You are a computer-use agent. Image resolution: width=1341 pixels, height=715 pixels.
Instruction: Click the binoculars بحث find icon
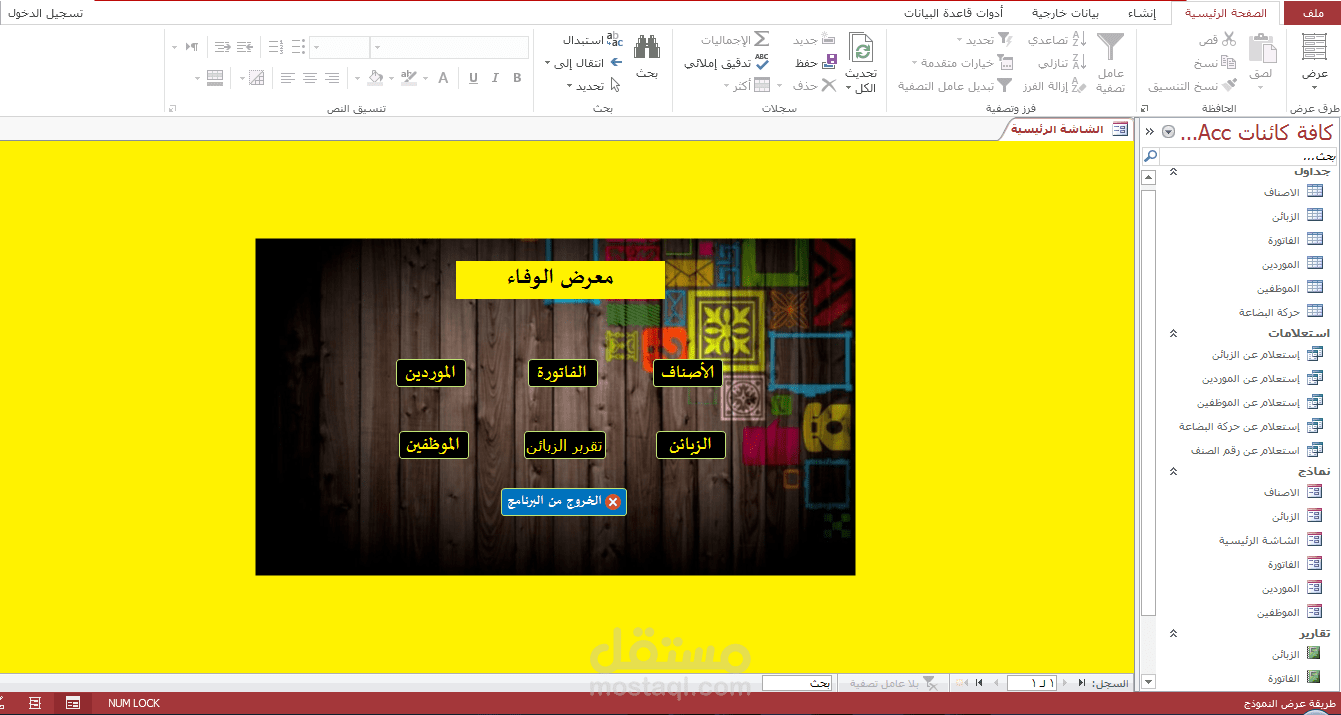pyautogui.click(x=647, y=48)
